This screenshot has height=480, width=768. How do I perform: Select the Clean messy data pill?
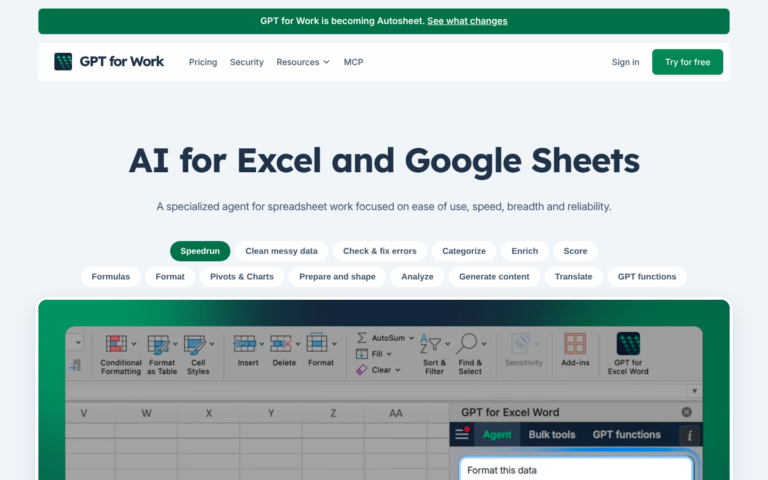tap(281, 251)
